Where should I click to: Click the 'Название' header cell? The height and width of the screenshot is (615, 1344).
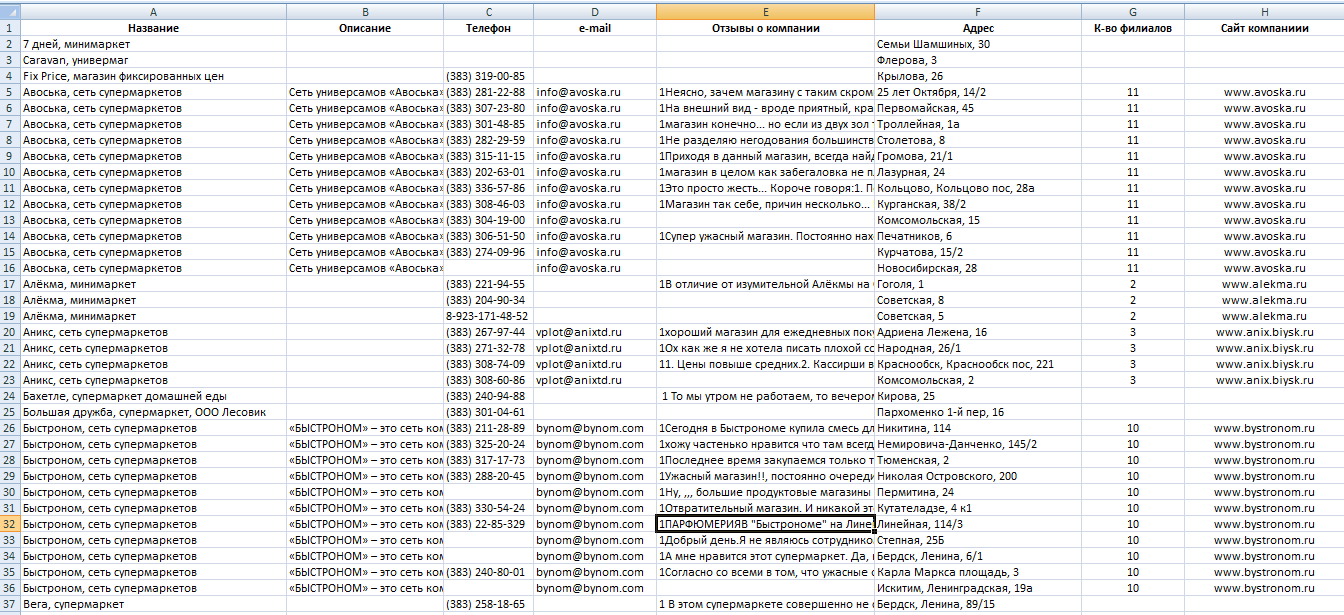pos(153,28)
